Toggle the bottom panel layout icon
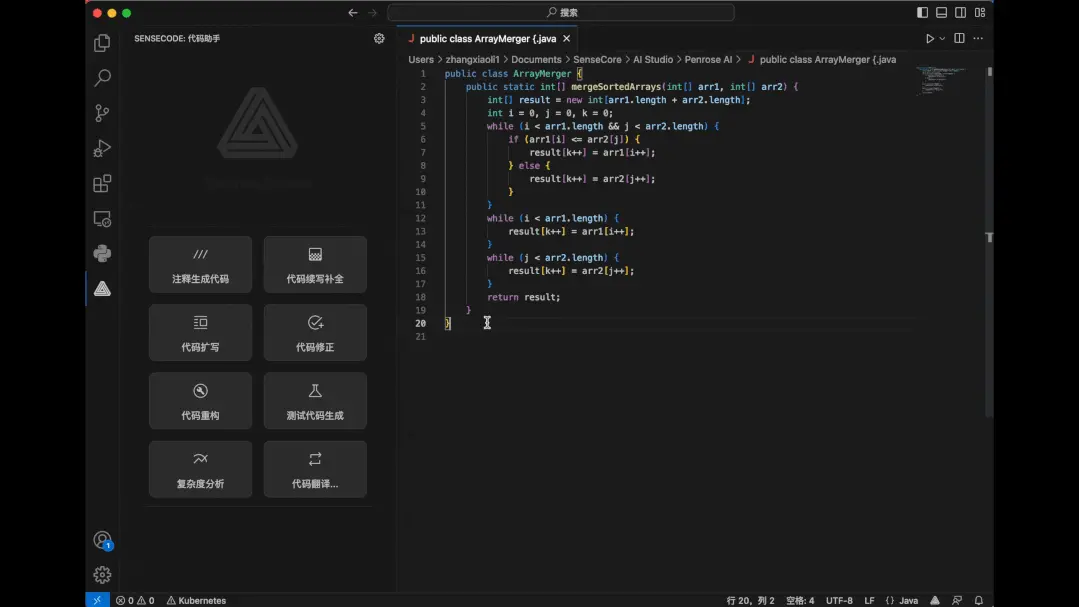Screen dimensions: 1079x607 pos(941,12)
